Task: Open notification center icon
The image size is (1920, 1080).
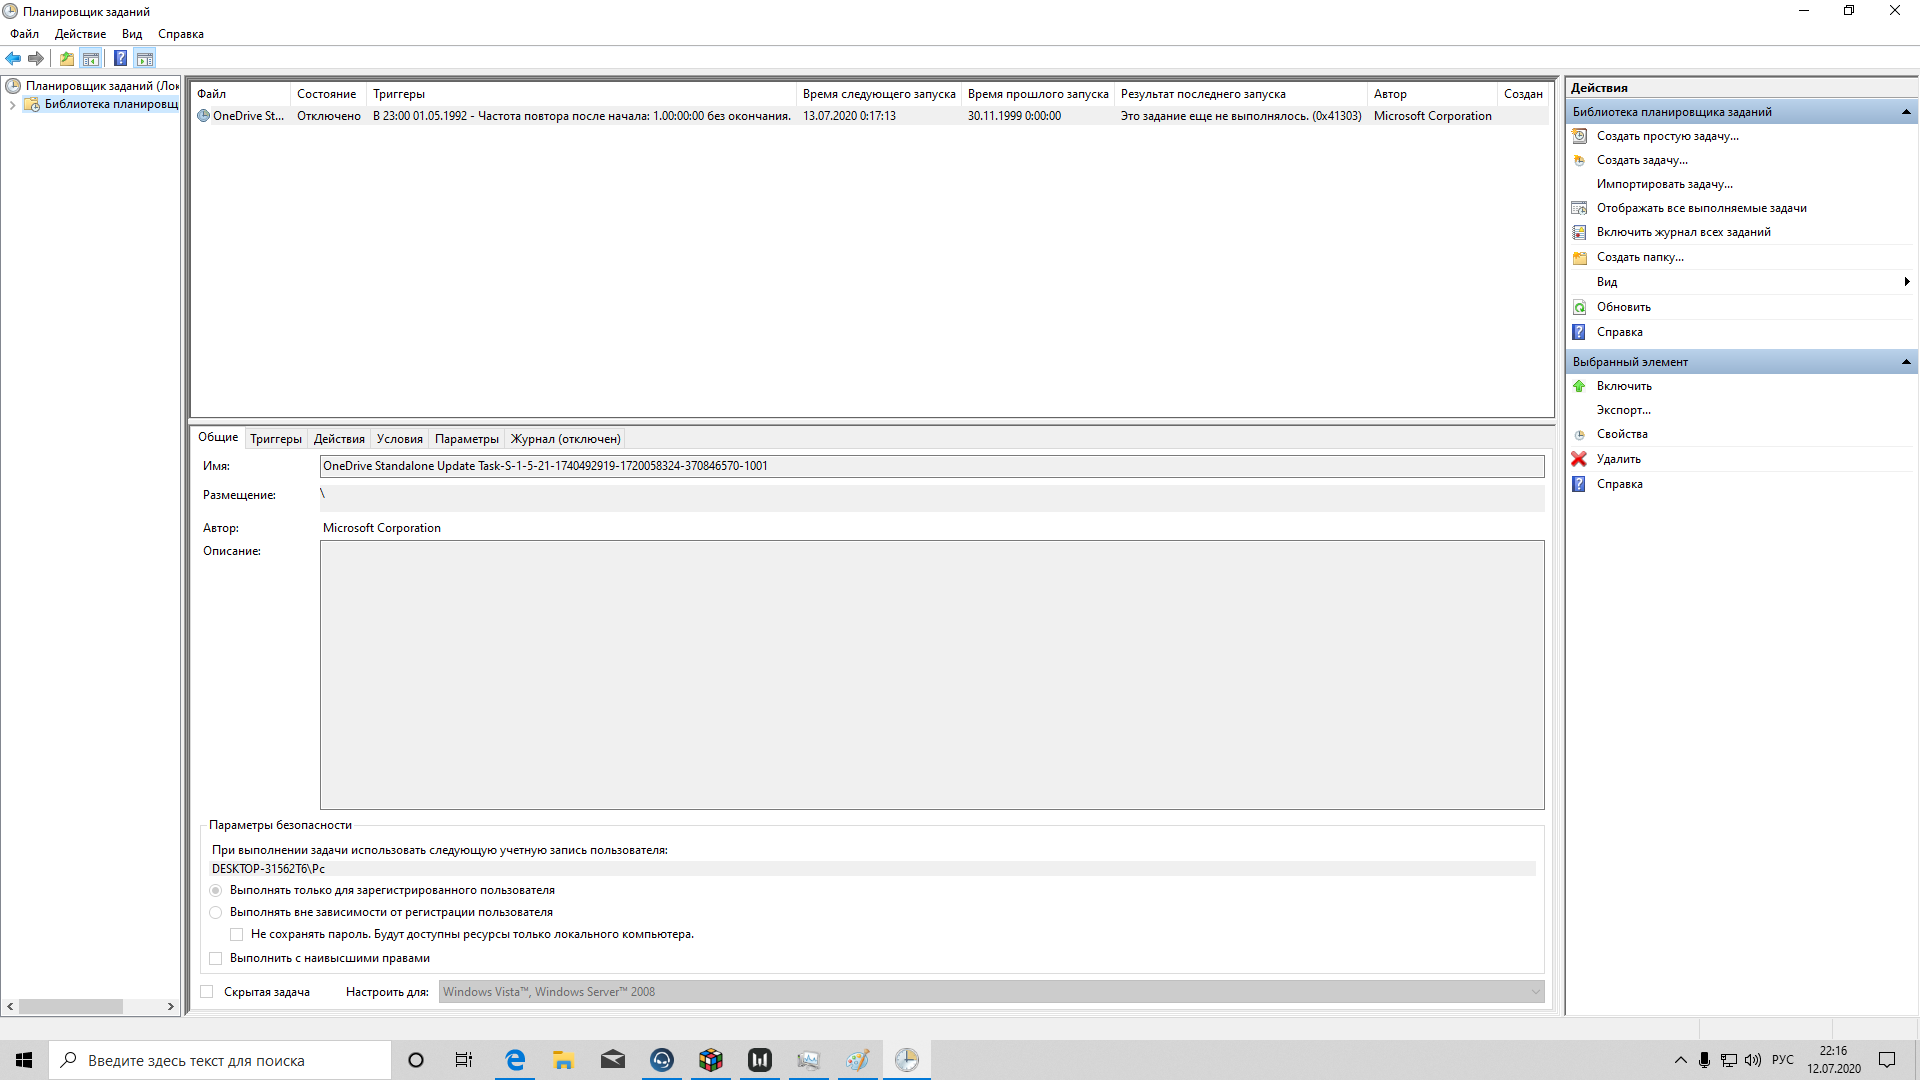Action: (1887, 1060)
